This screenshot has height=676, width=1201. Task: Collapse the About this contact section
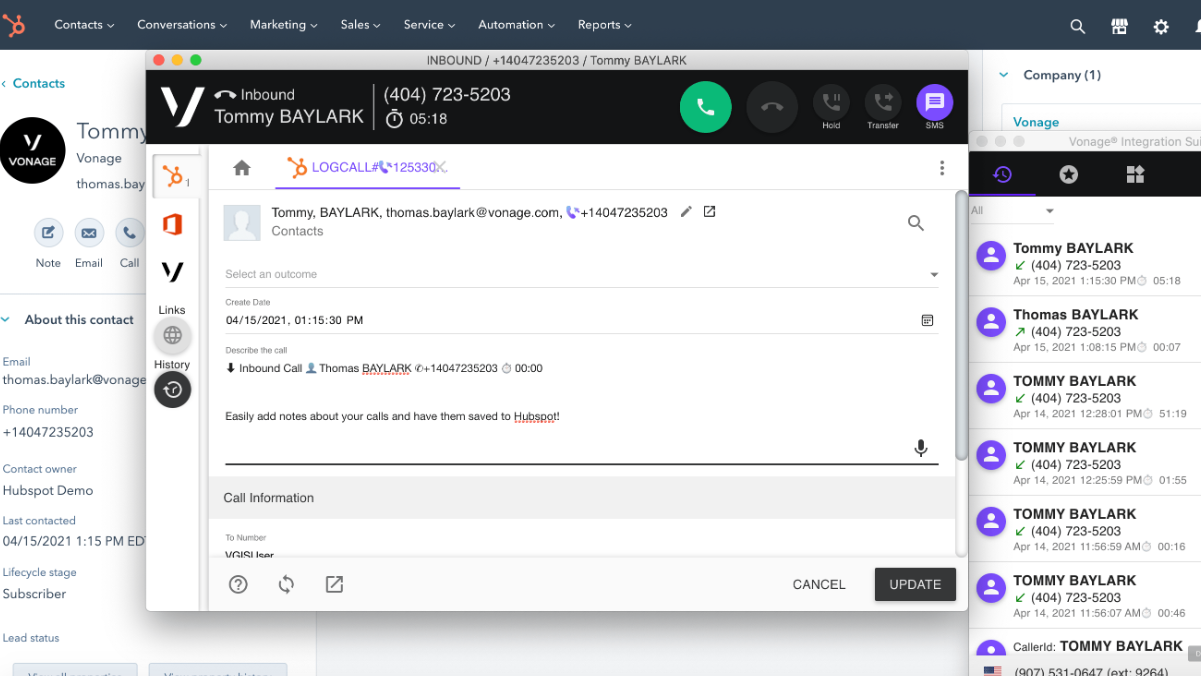click(6, 320)
